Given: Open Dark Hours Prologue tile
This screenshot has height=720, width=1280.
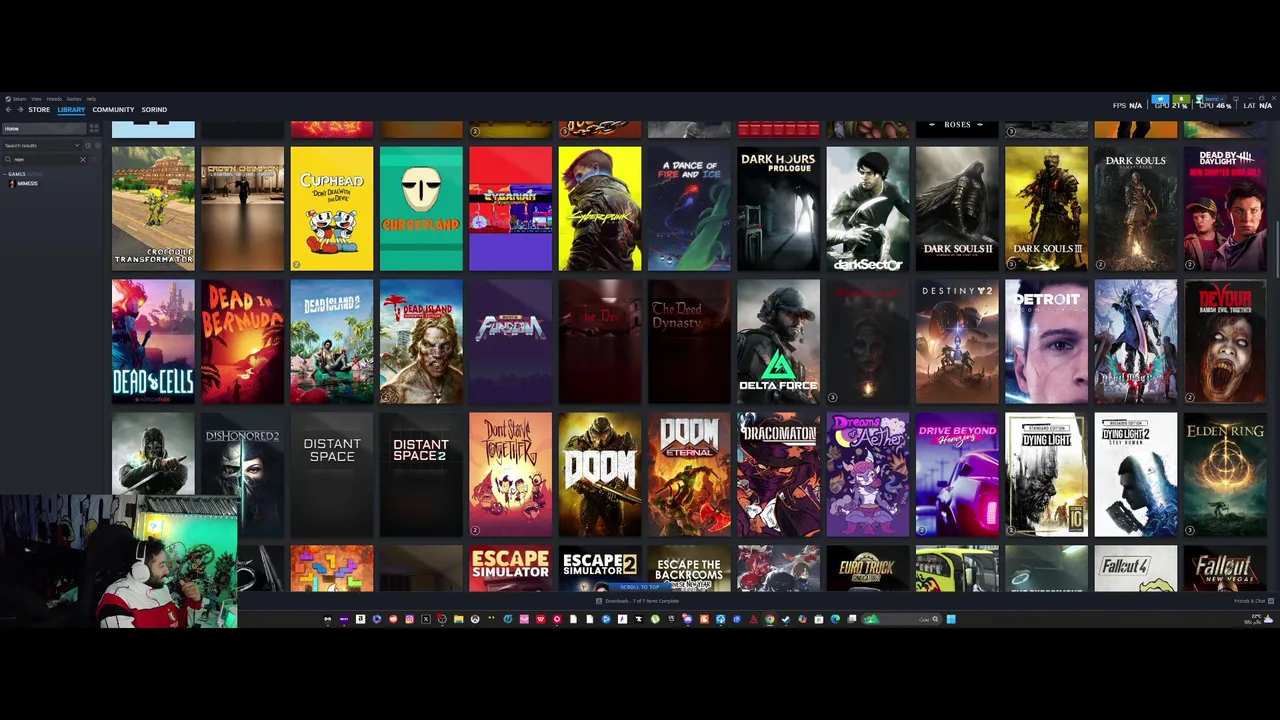Looking at the screenshot, I should click(x=779, y=209).
